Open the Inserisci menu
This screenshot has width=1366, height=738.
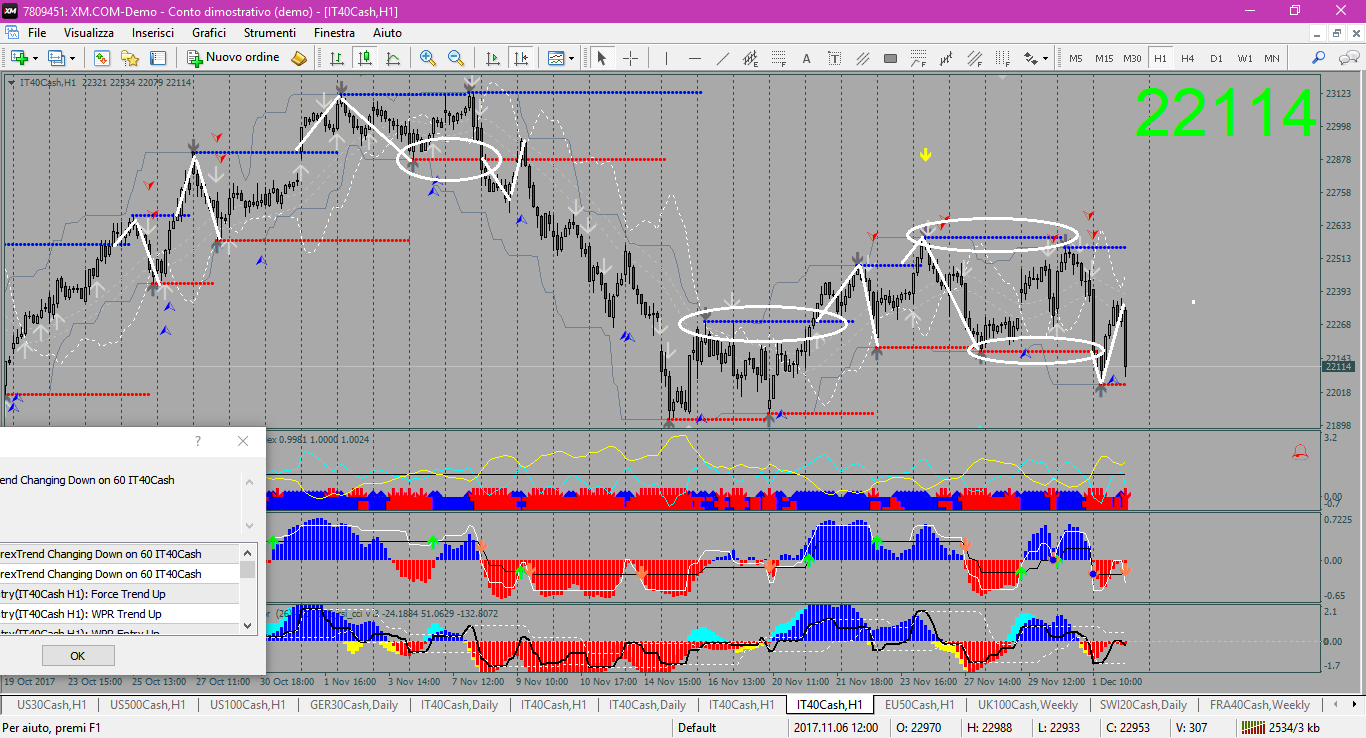pos(153,33)
